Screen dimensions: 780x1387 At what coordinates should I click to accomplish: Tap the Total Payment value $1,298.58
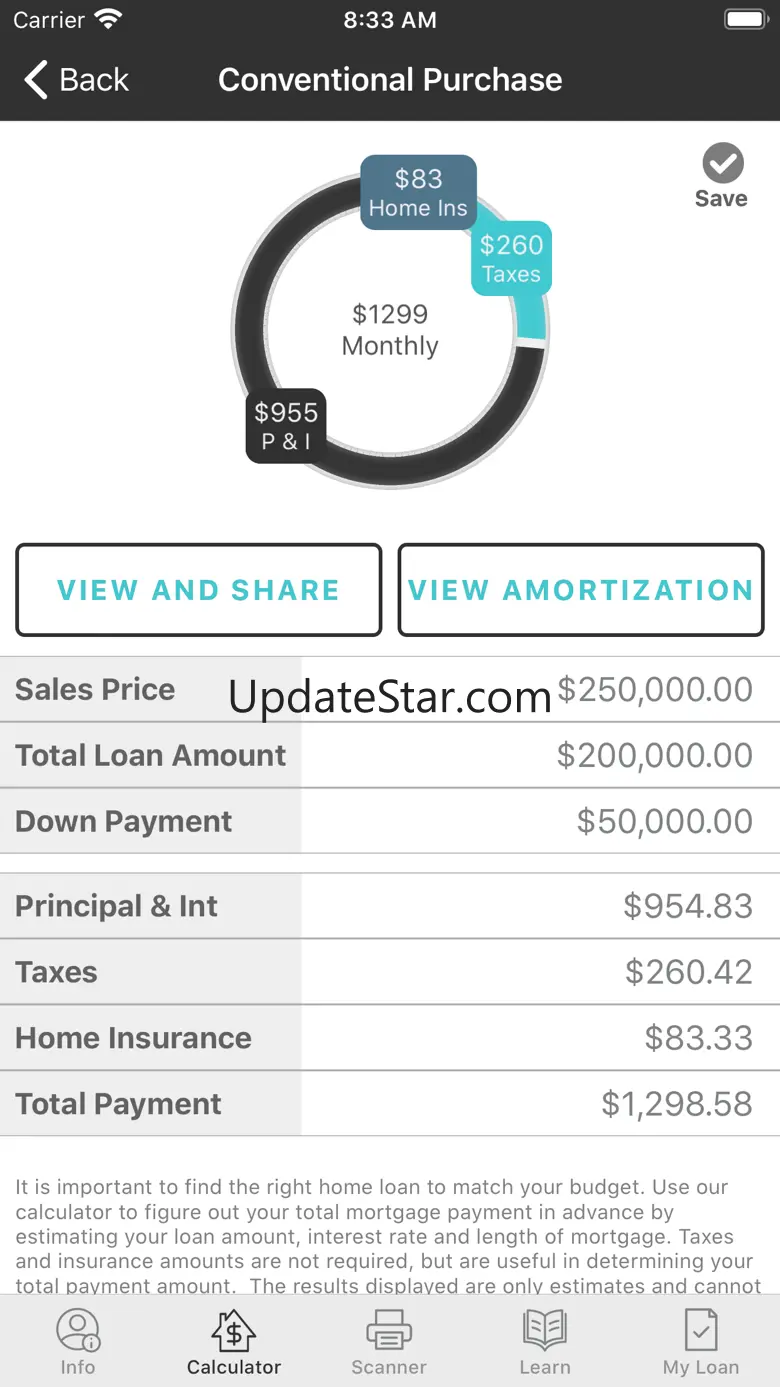[676, 1104]
